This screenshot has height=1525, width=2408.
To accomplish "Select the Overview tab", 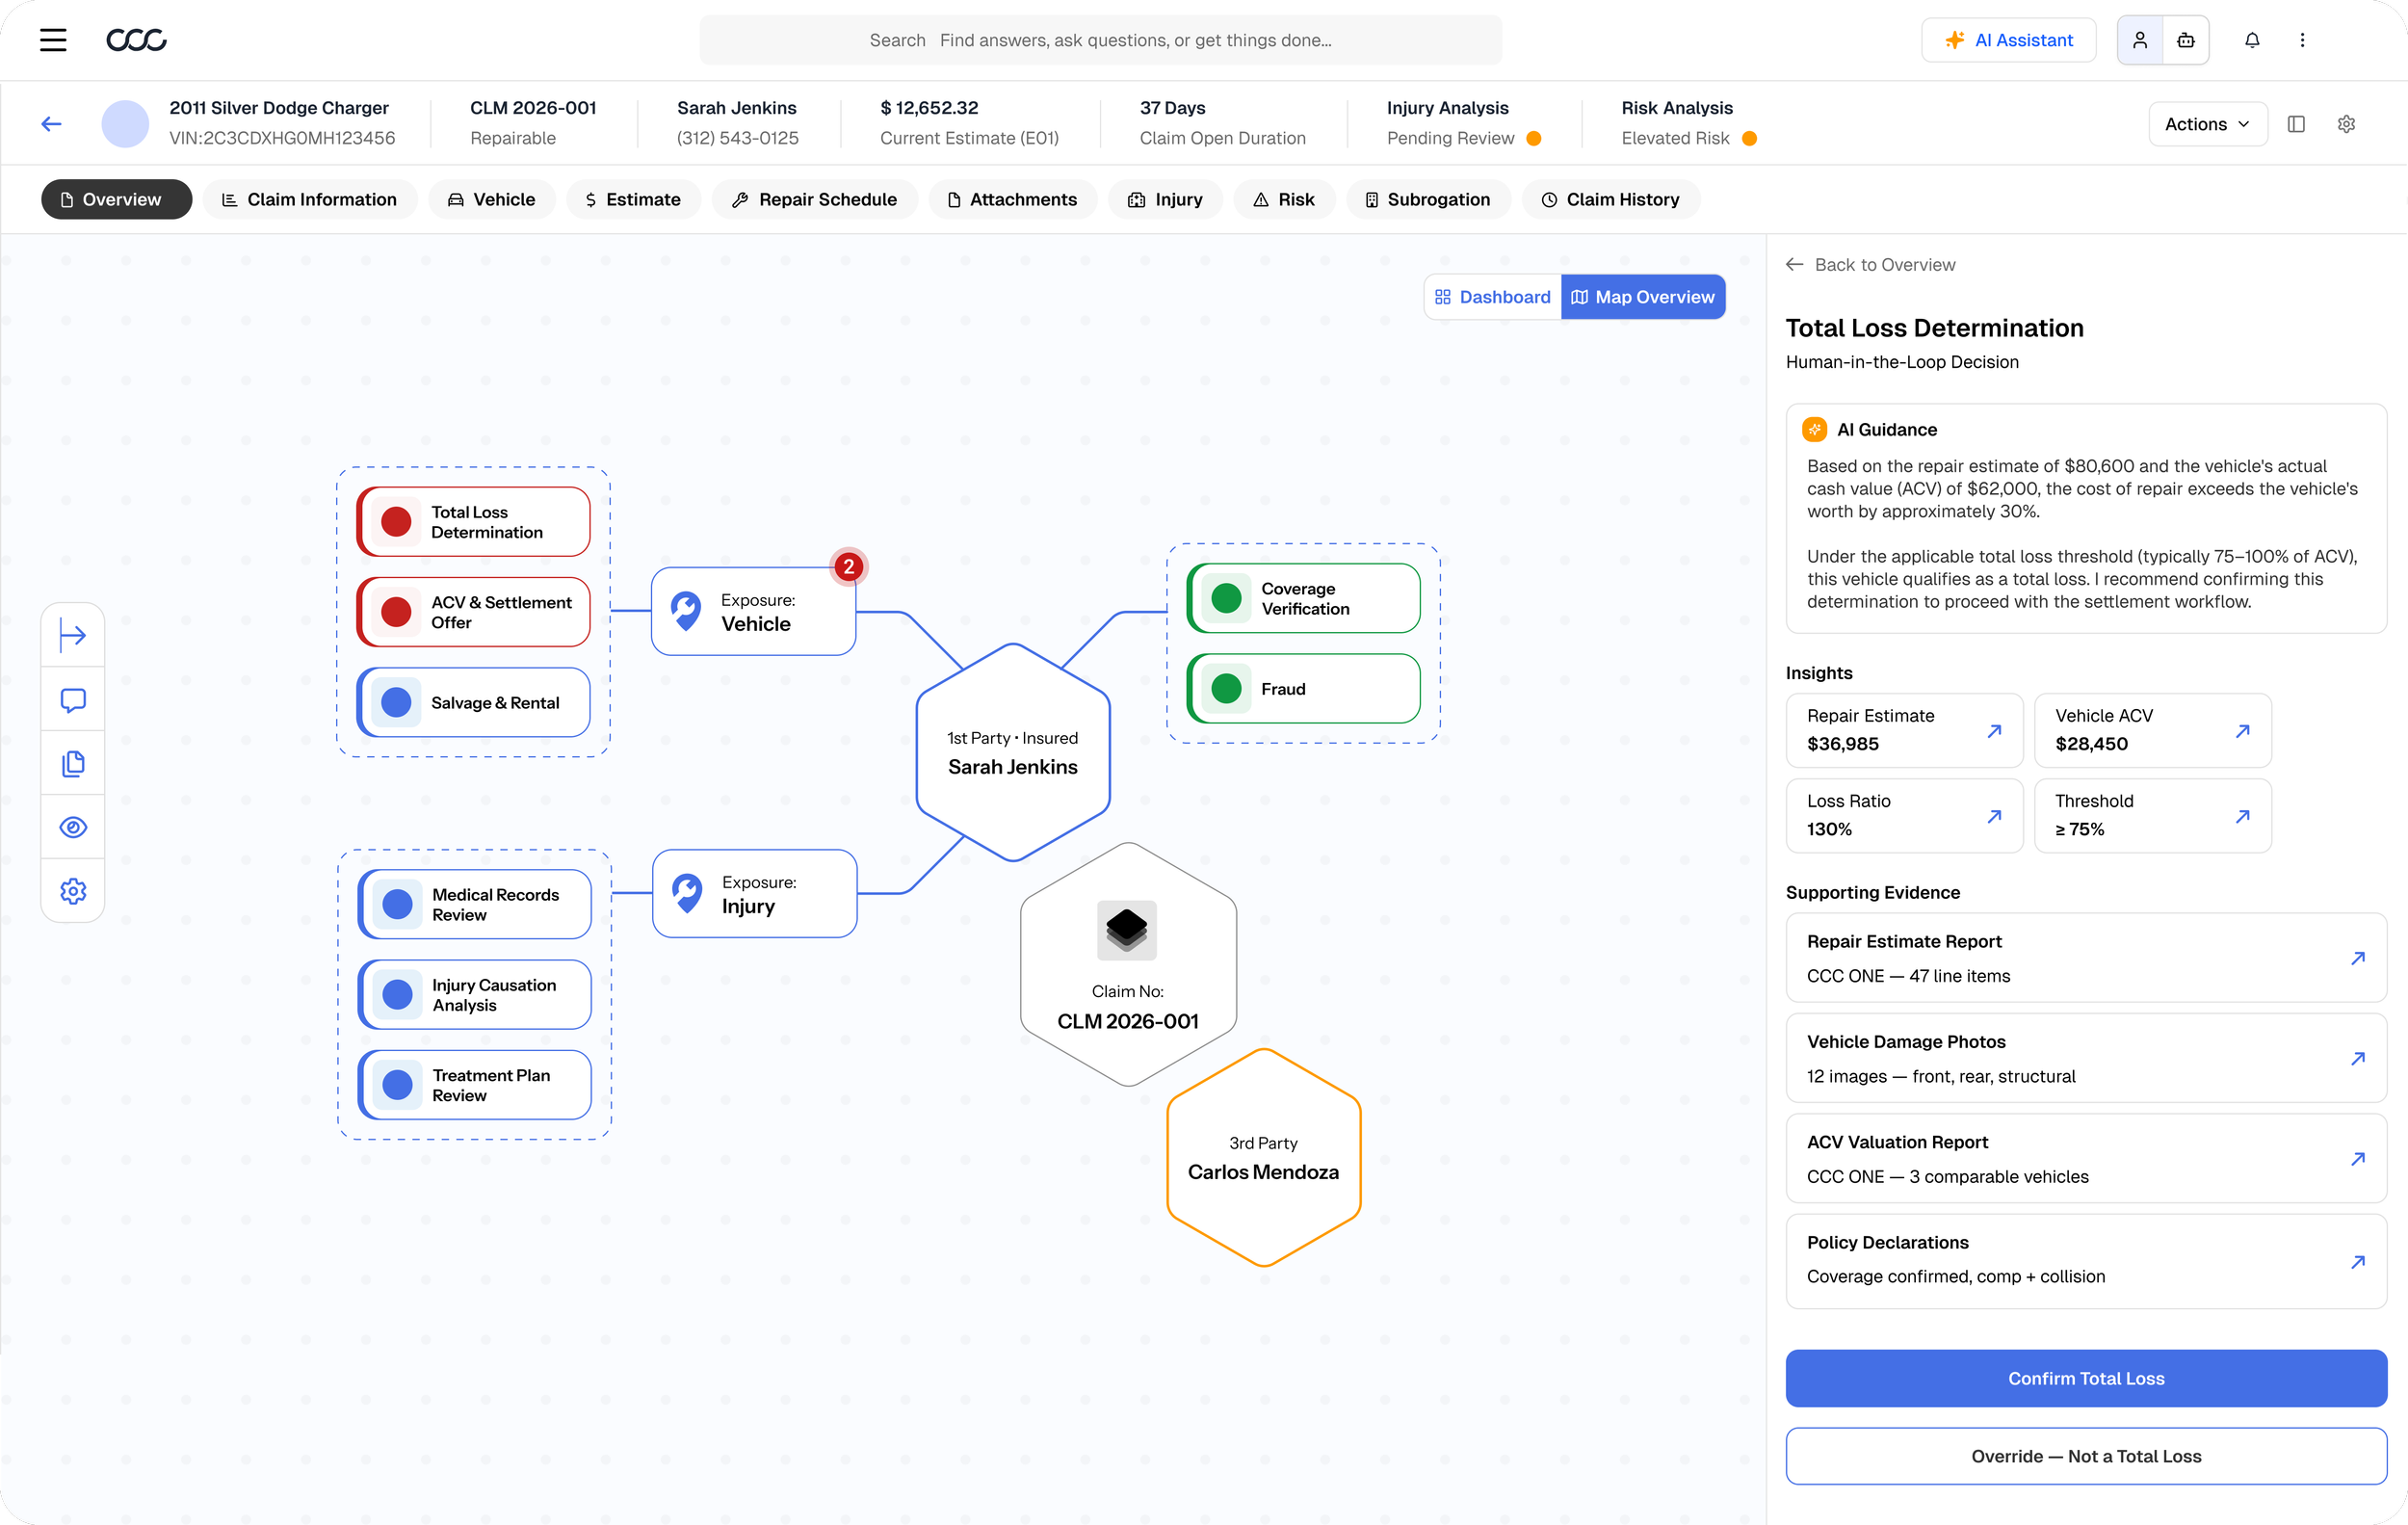I will coord(116,199).
